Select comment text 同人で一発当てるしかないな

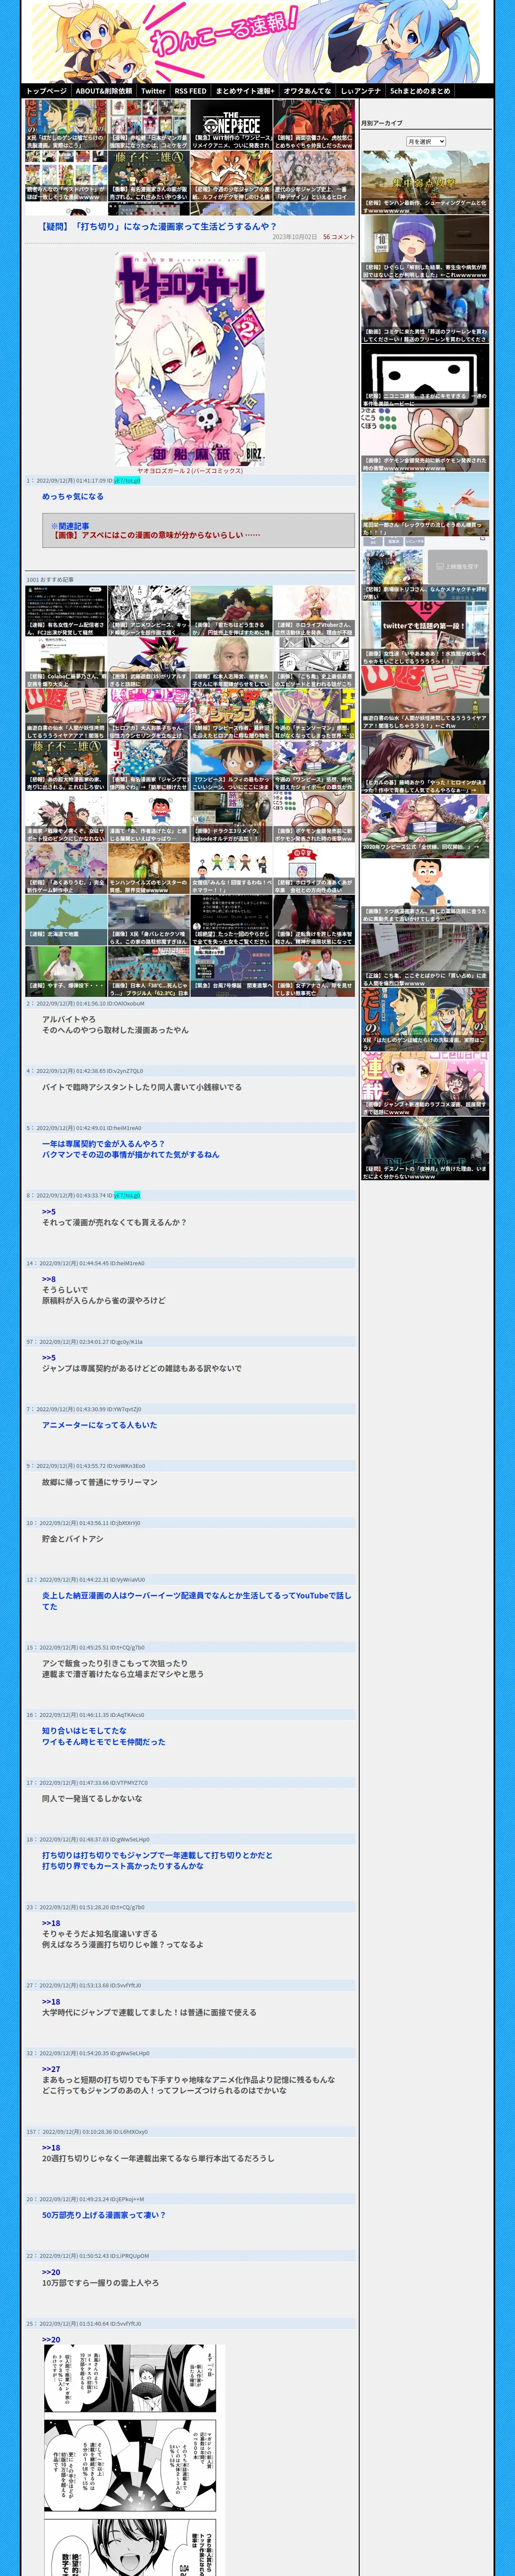tap(92, 1798)
